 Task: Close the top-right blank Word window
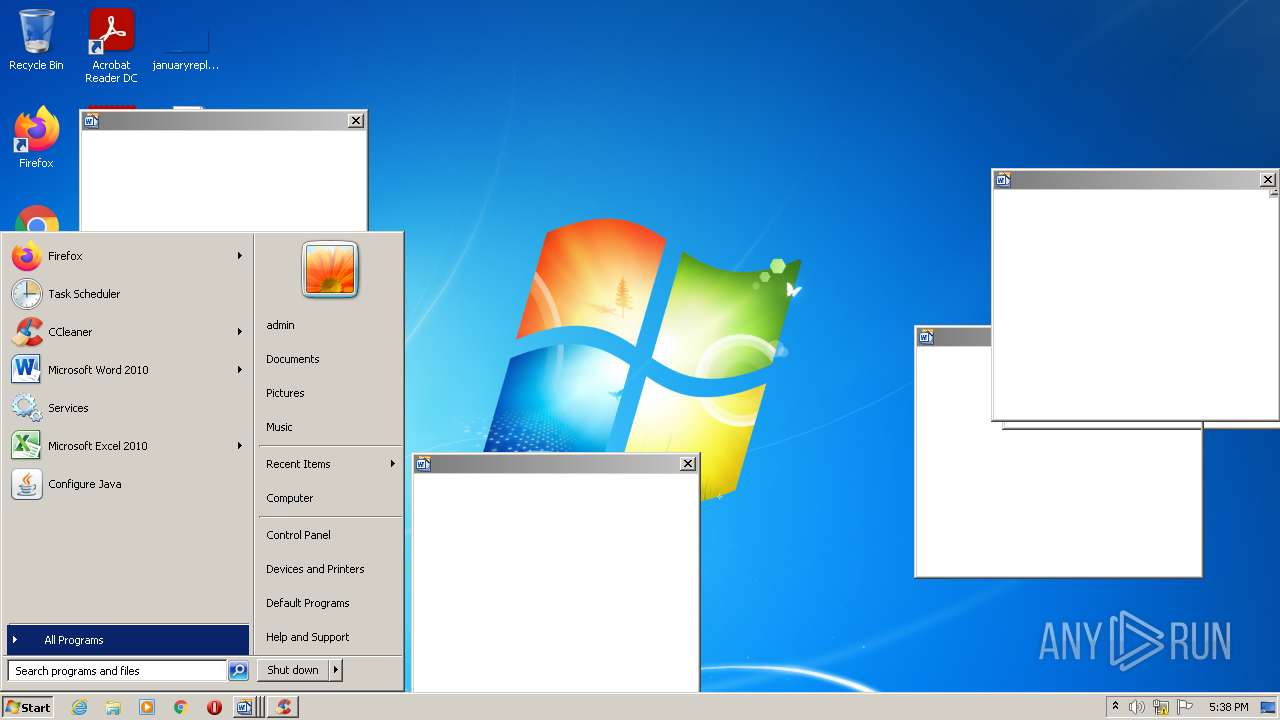click(1267, 180)
